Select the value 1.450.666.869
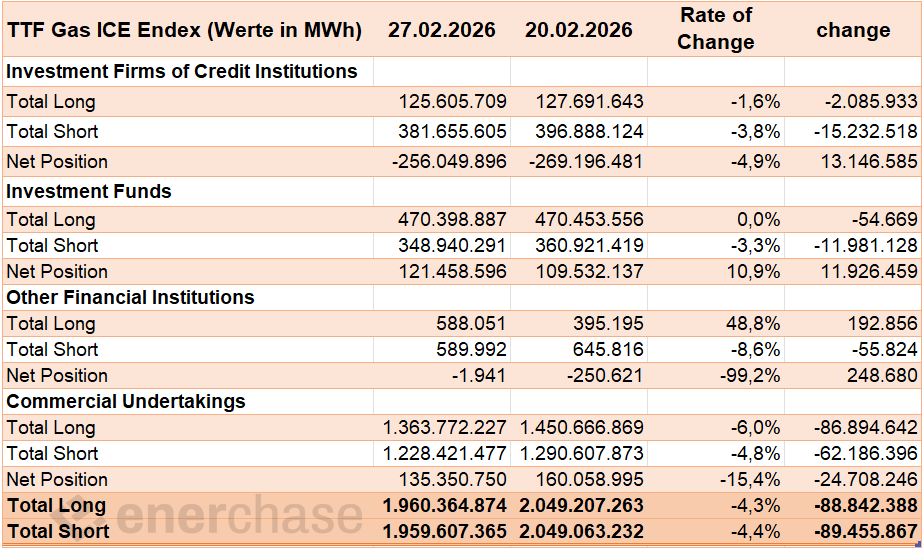Screen dimensions: 922x548 coord(582,427)
